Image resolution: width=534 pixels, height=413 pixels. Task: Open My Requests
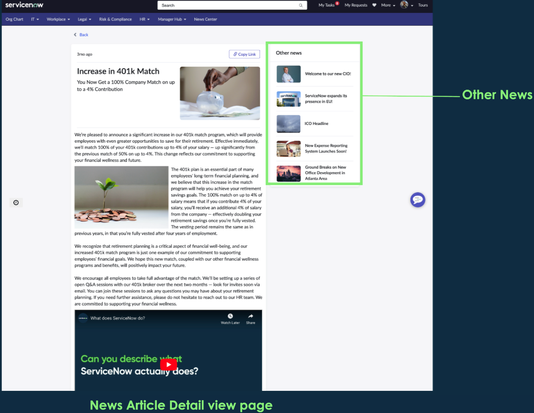[x=356, y=5]
